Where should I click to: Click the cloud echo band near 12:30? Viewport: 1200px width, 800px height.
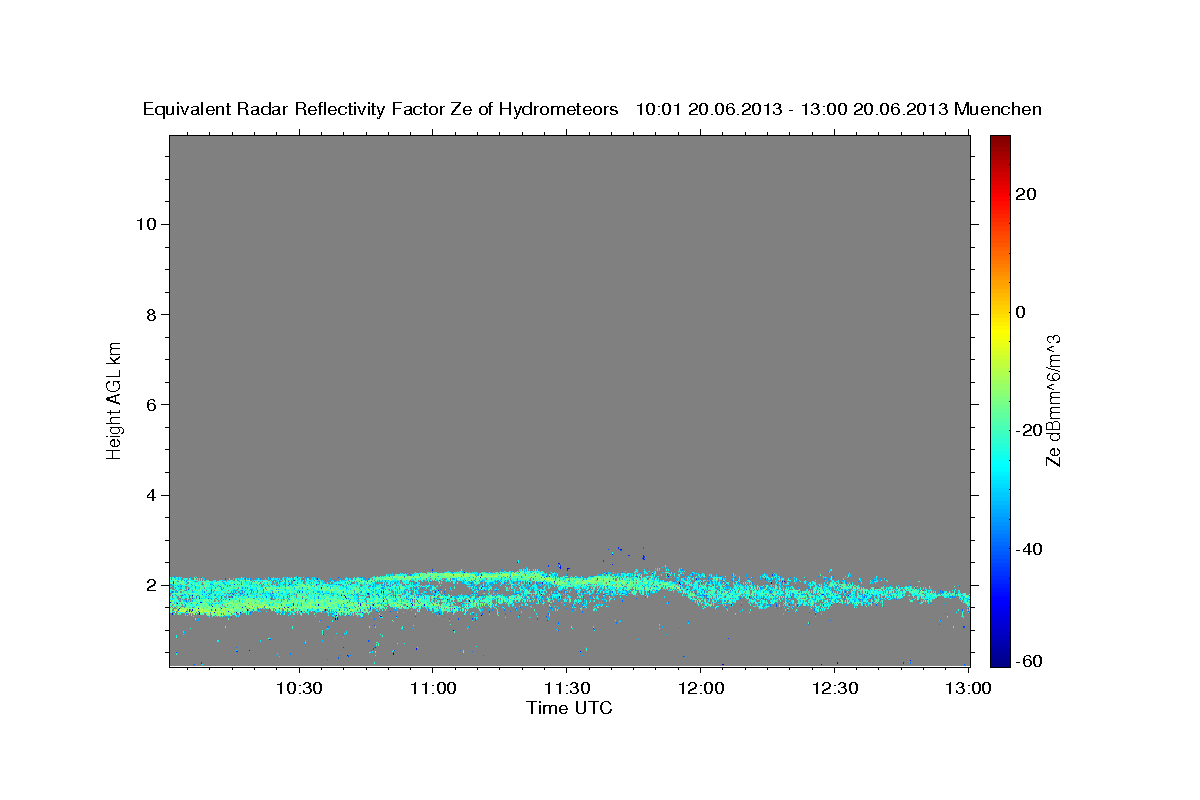point(834,592)
